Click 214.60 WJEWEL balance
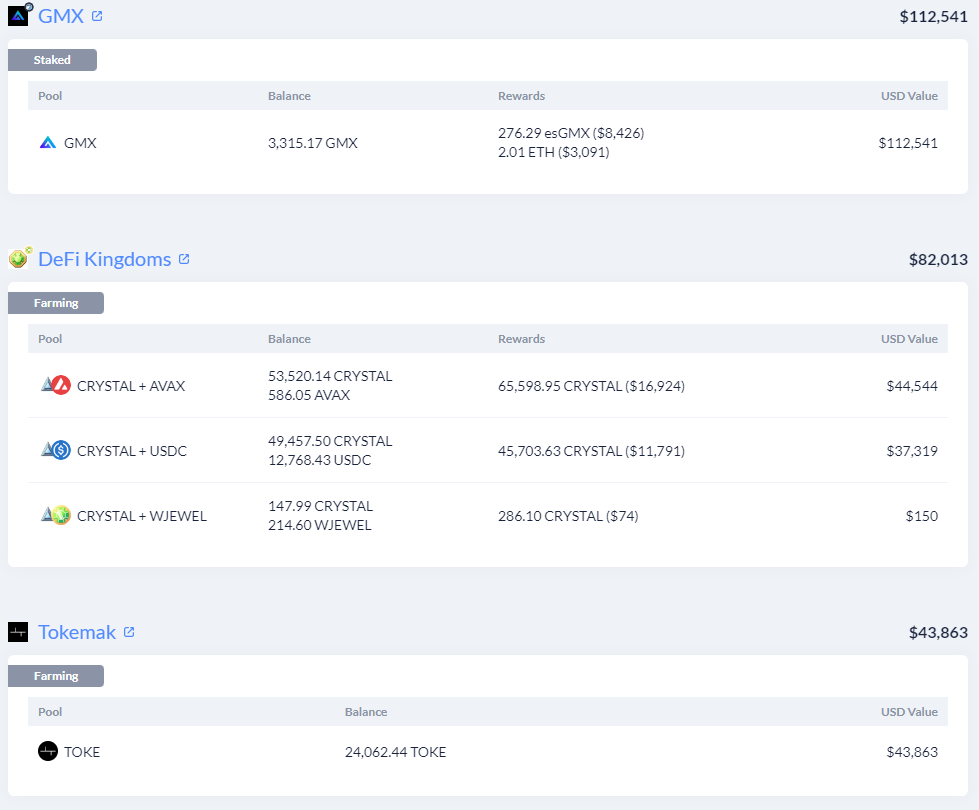Viewport: 979px width, 810px height. pos(320,525)
